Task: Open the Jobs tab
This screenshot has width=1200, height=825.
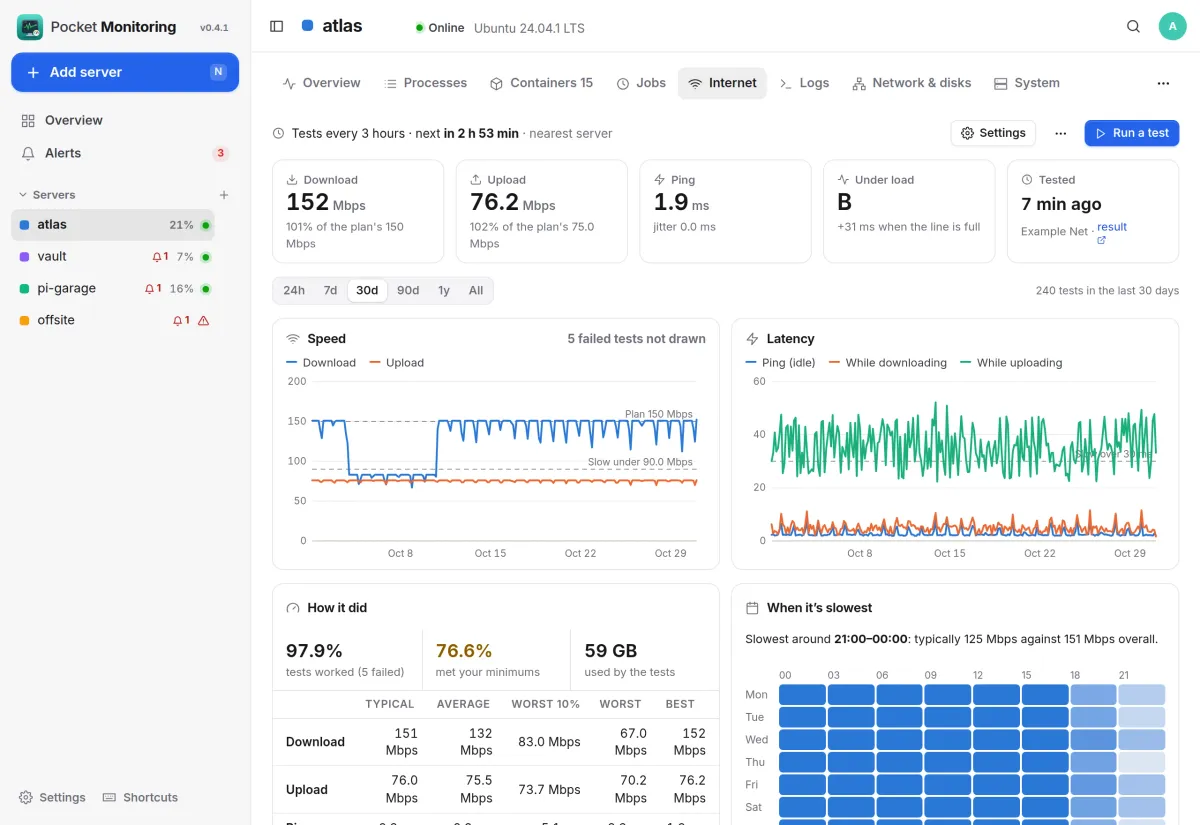Action: [641, 83]
